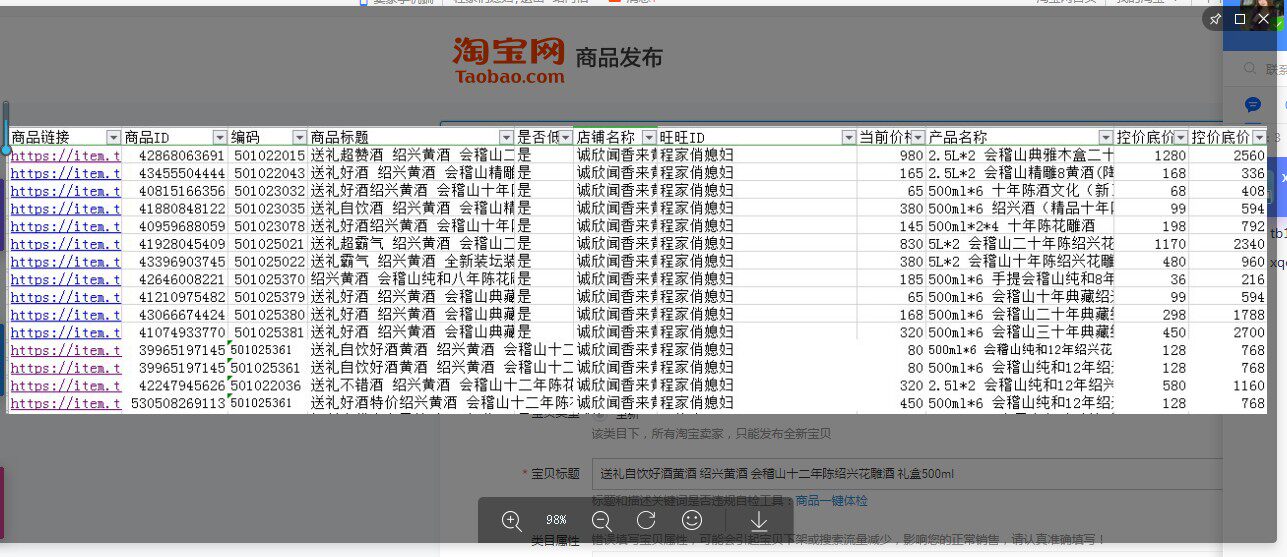Viewport: 1287px width, 557px height.
Task: Expand the 商品标题 column filter arrow
Action: tap(506, 137)
